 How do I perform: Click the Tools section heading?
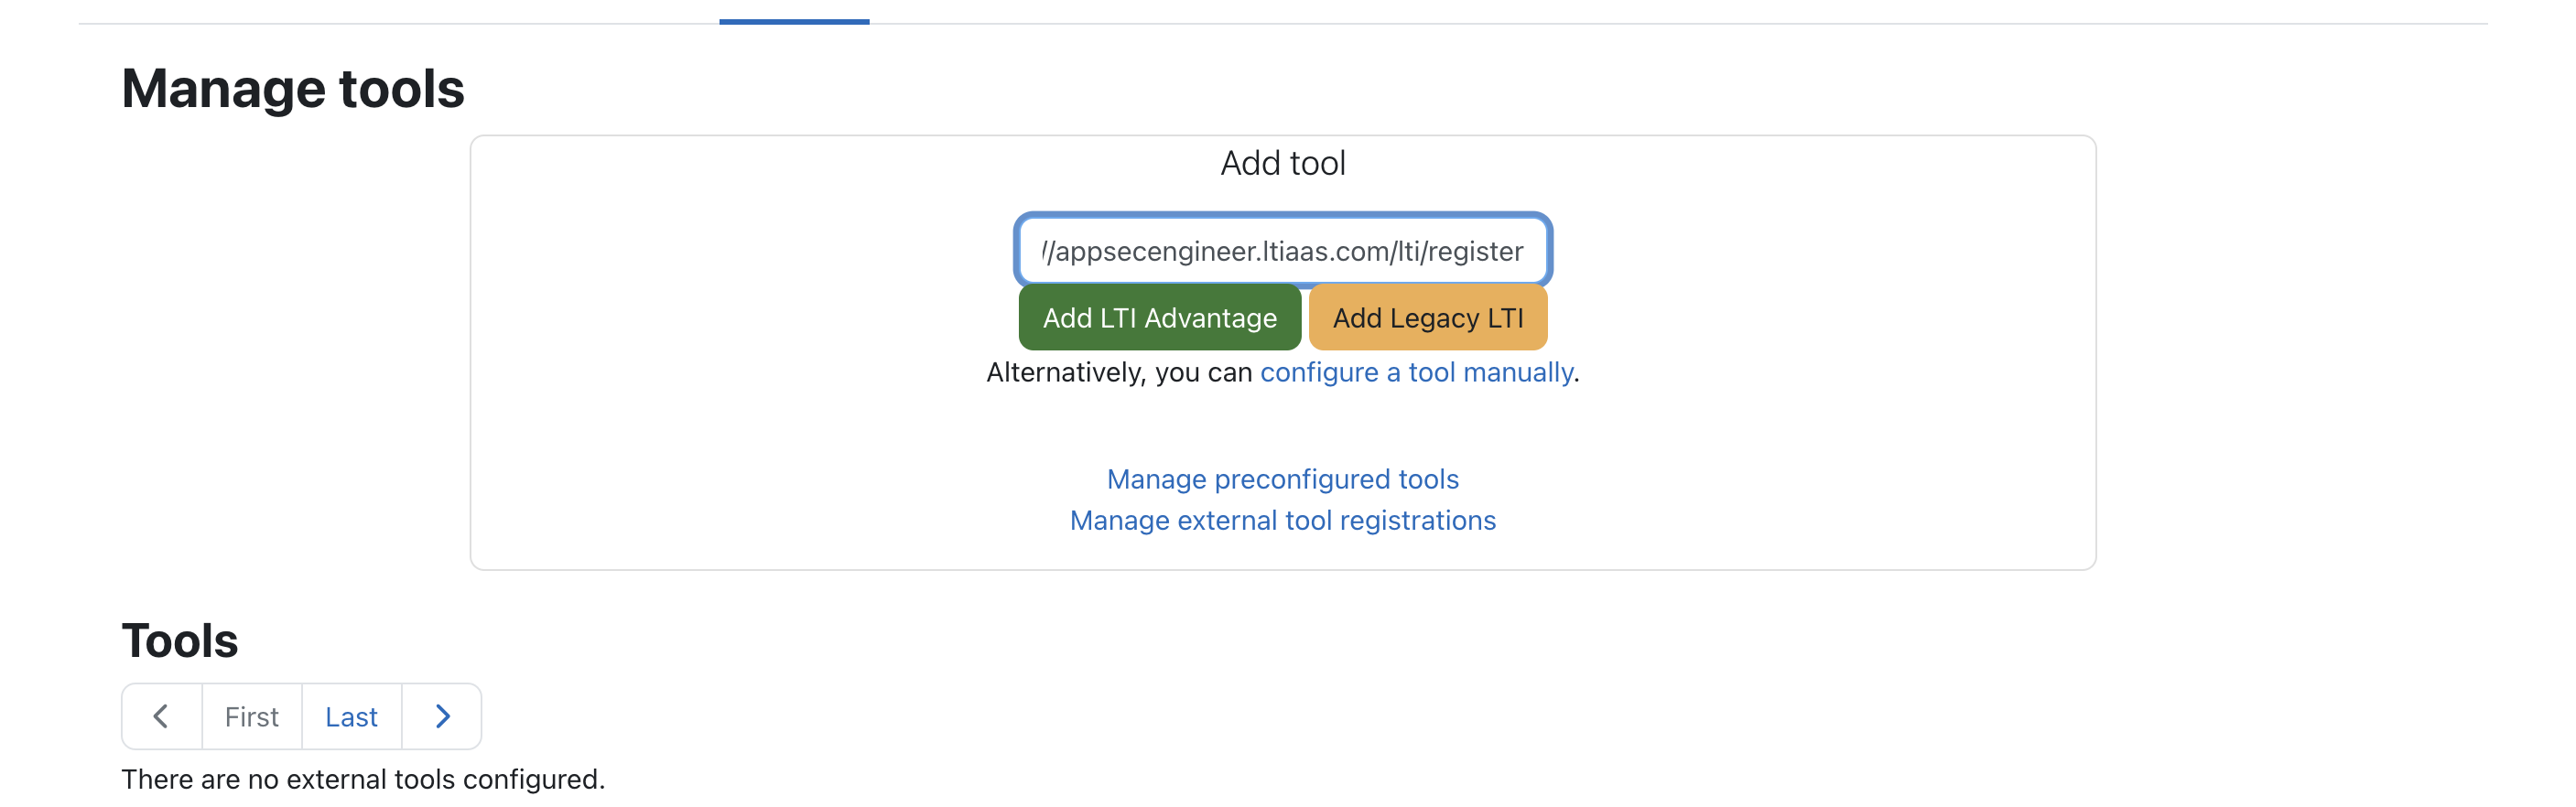coord(180,640)
